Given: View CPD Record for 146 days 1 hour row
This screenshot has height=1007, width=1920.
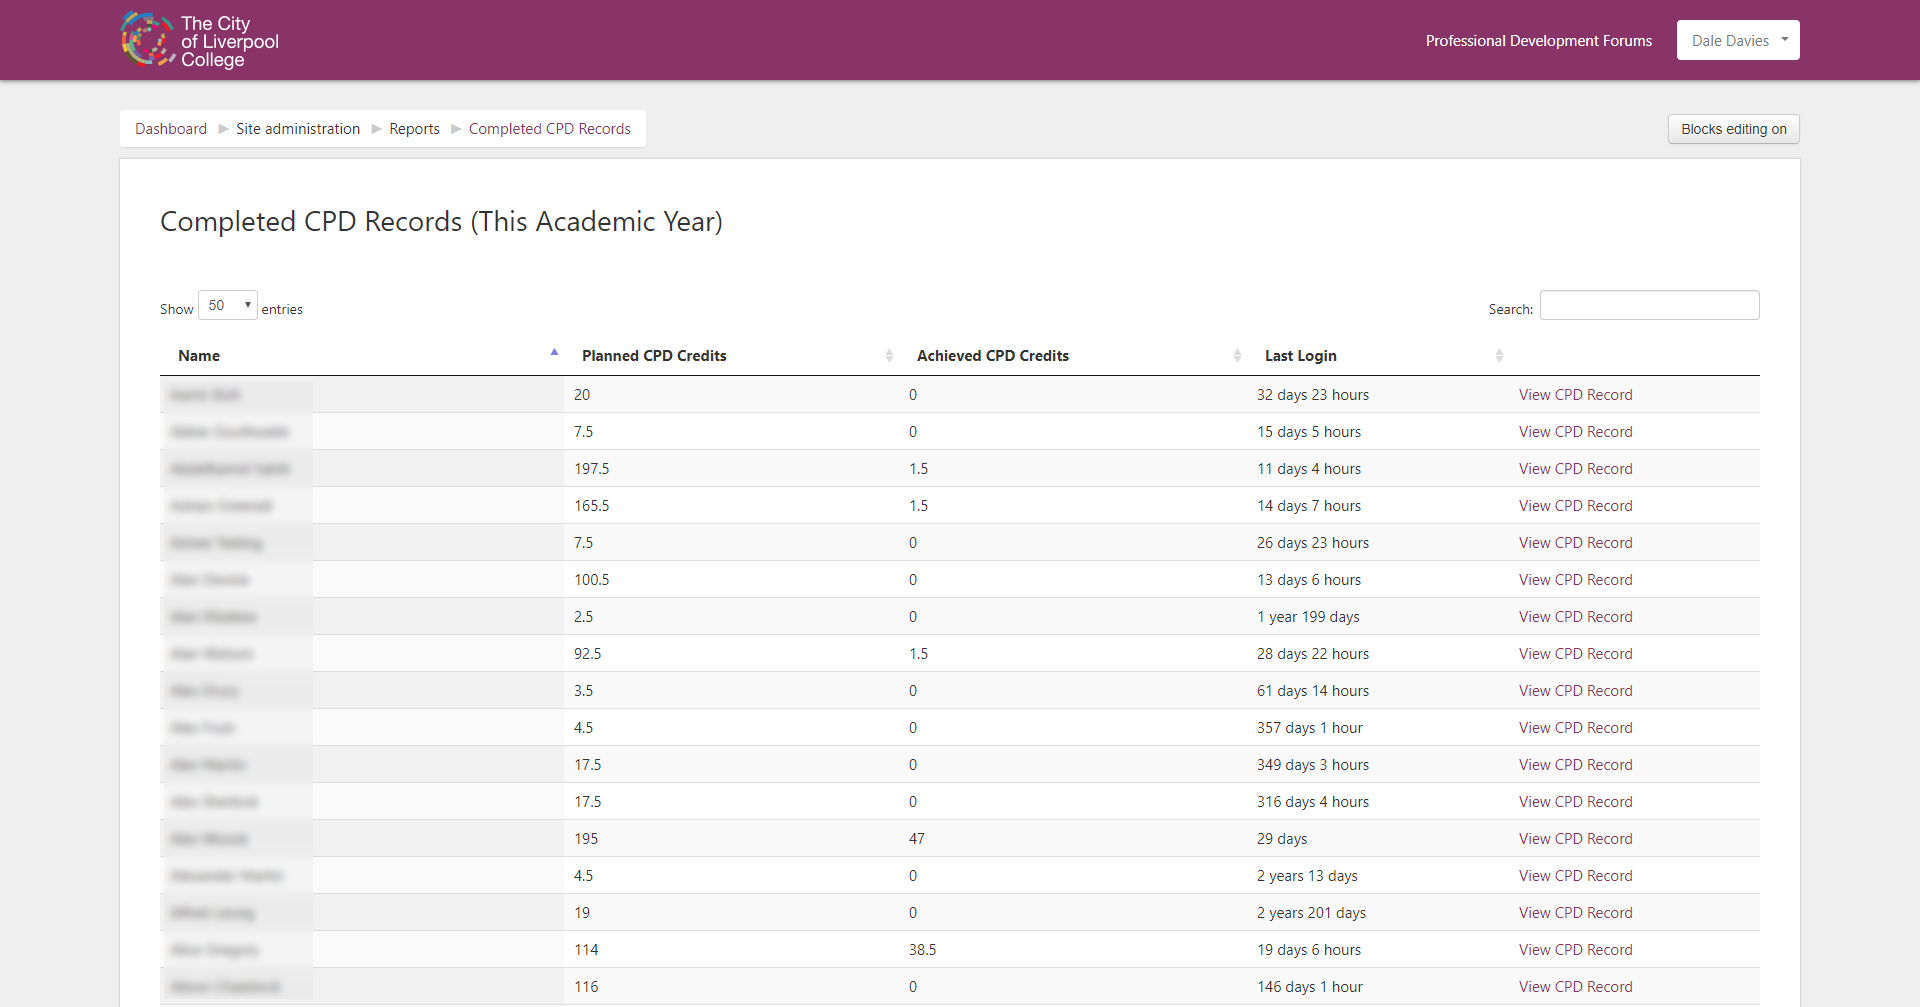Looking at the screenshot, I should pyautogui.click(x=1575, y=987).
